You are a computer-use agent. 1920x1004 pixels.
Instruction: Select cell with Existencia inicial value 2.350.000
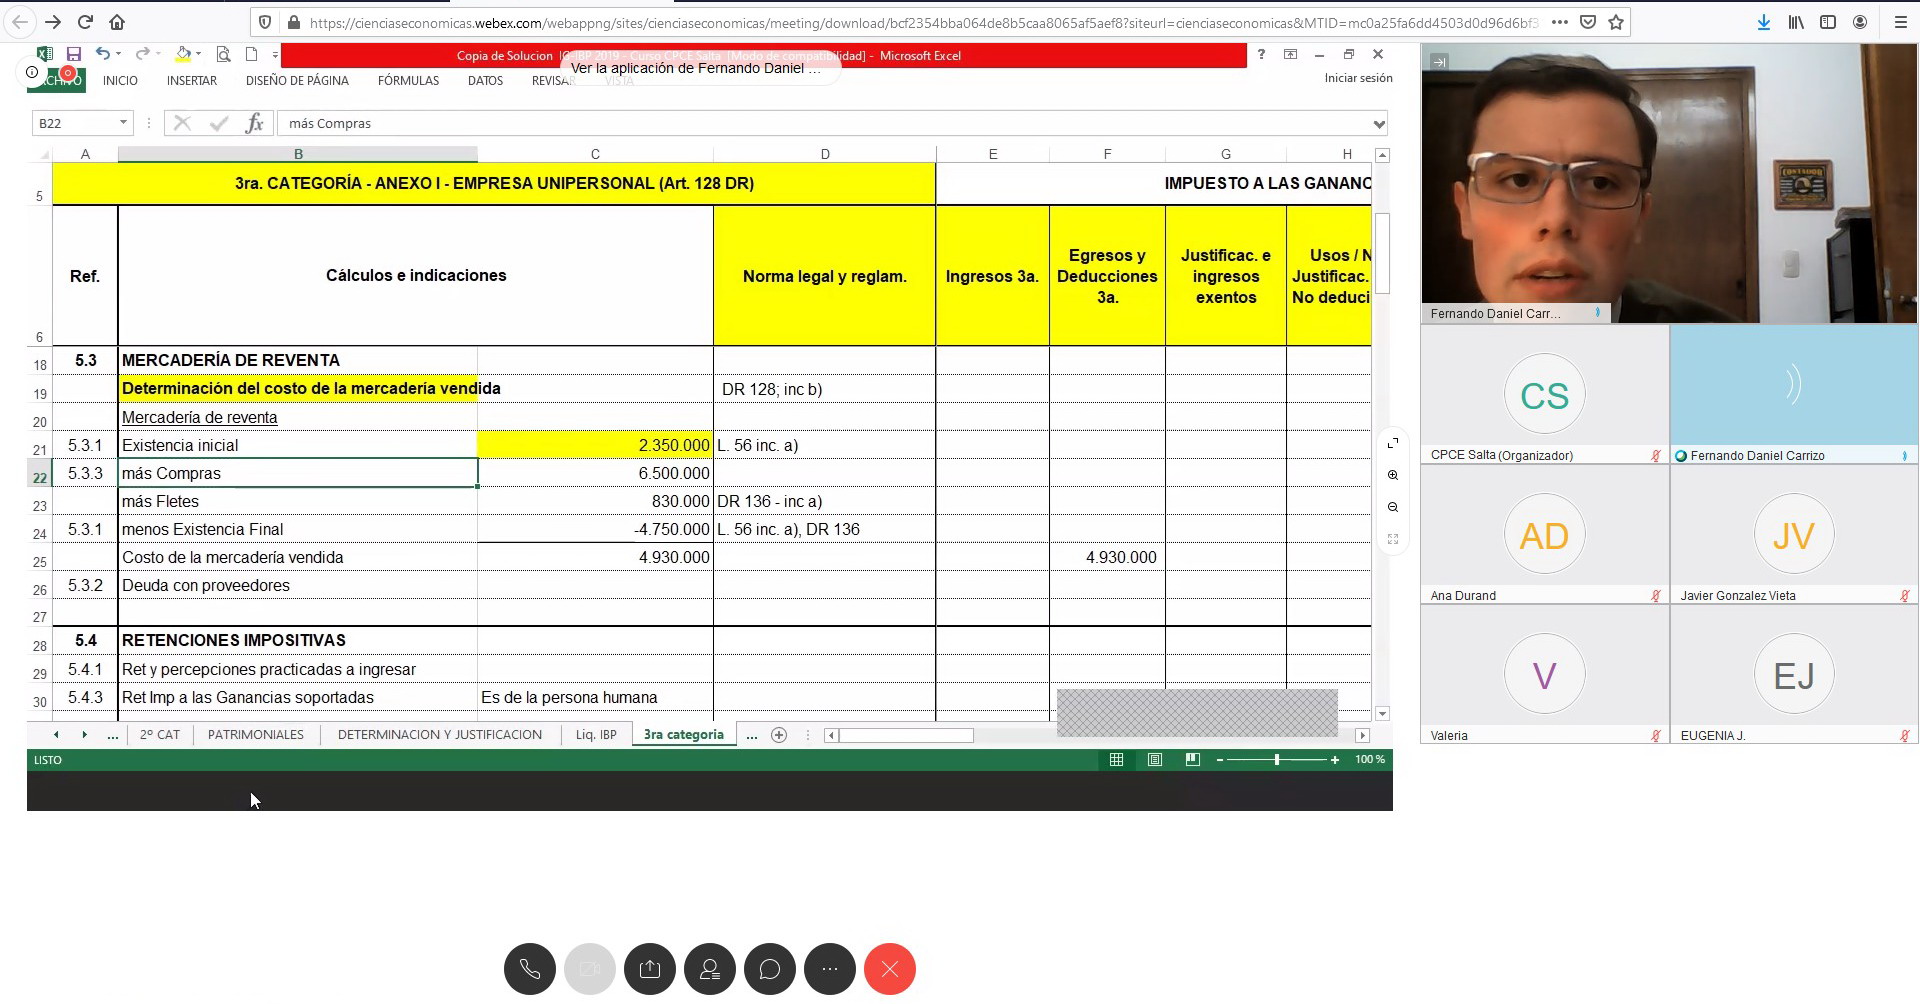[x=595, y=446]
